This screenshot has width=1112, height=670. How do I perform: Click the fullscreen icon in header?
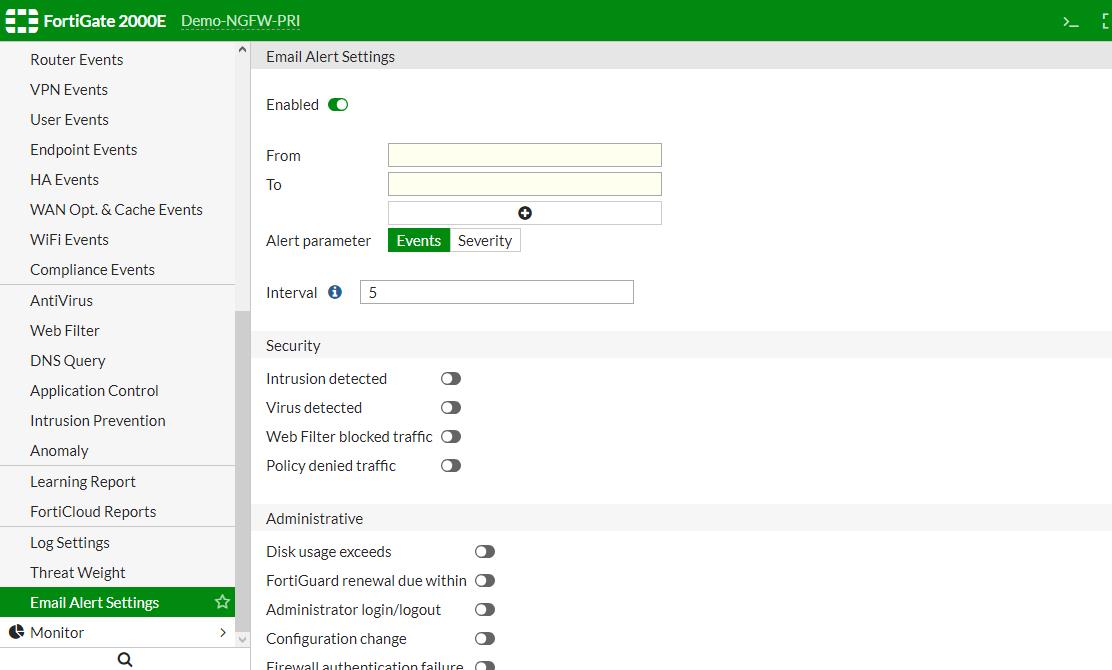(x=1106, y=22)
